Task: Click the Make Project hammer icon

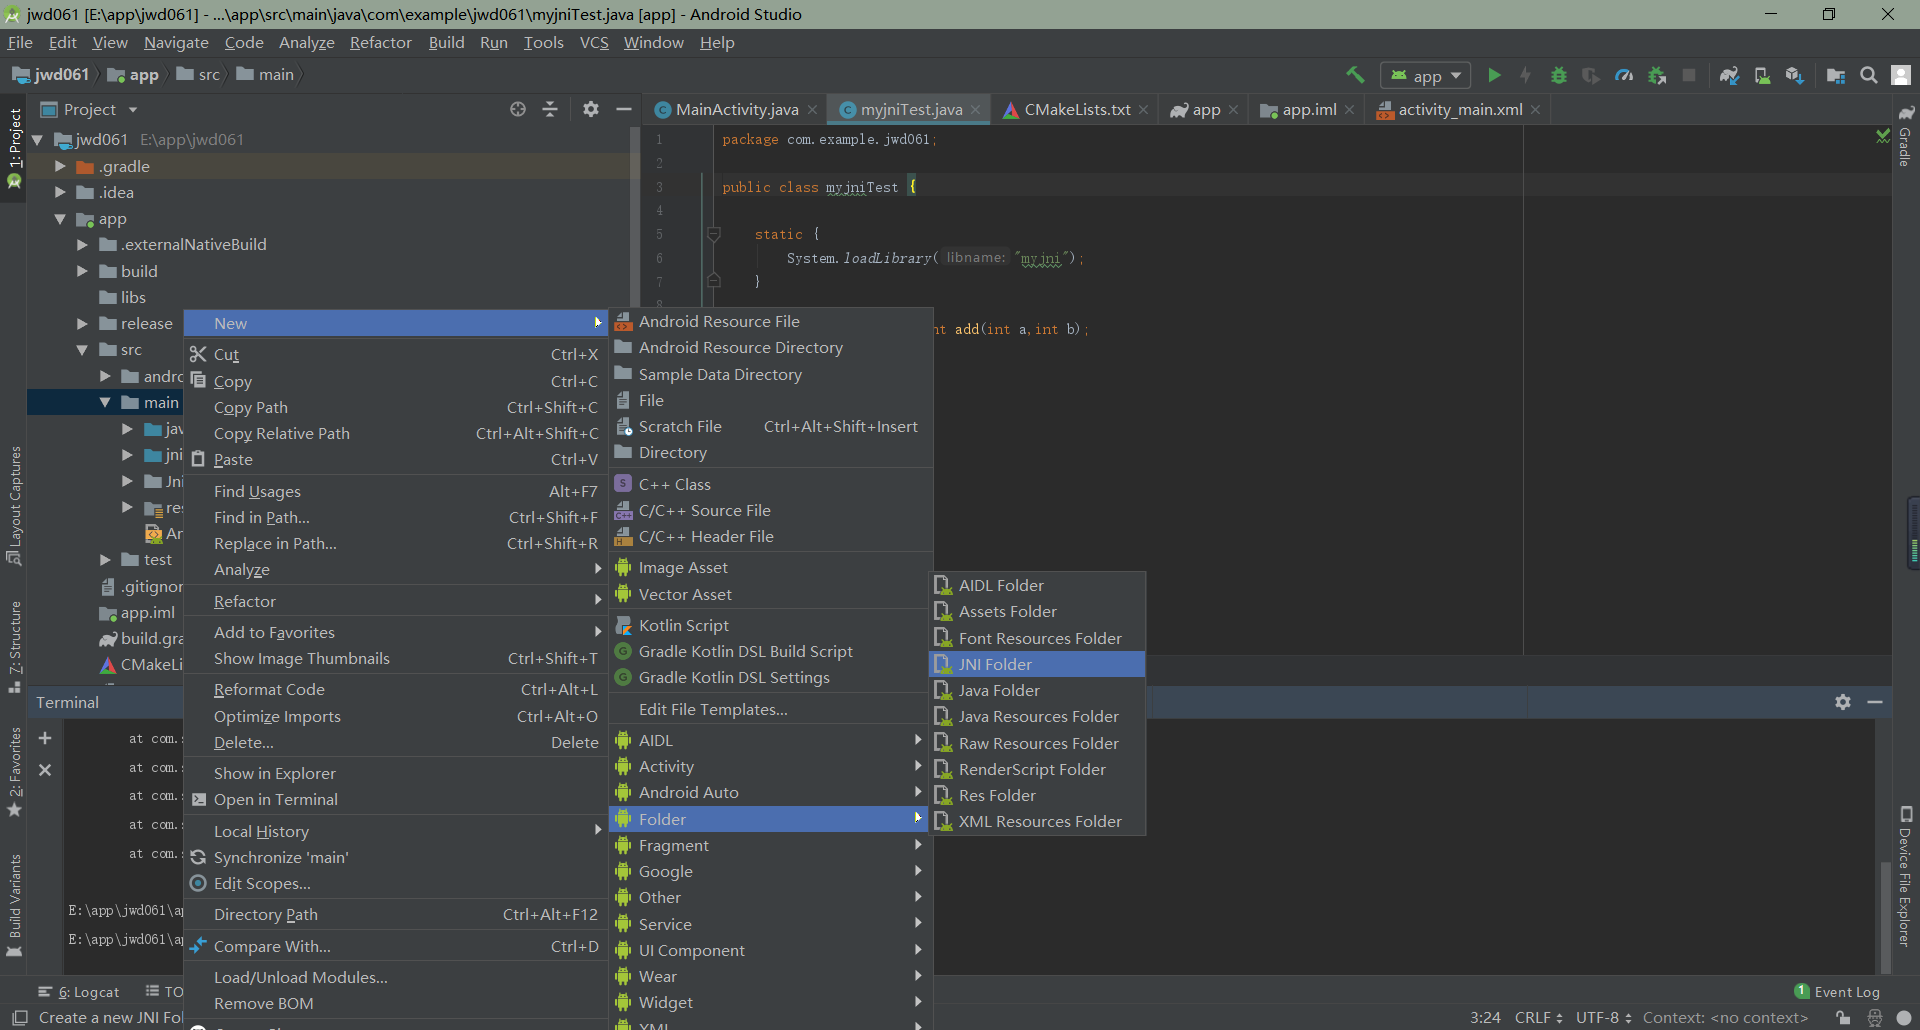Action: pyautogui.click(x=1355, y=75)
